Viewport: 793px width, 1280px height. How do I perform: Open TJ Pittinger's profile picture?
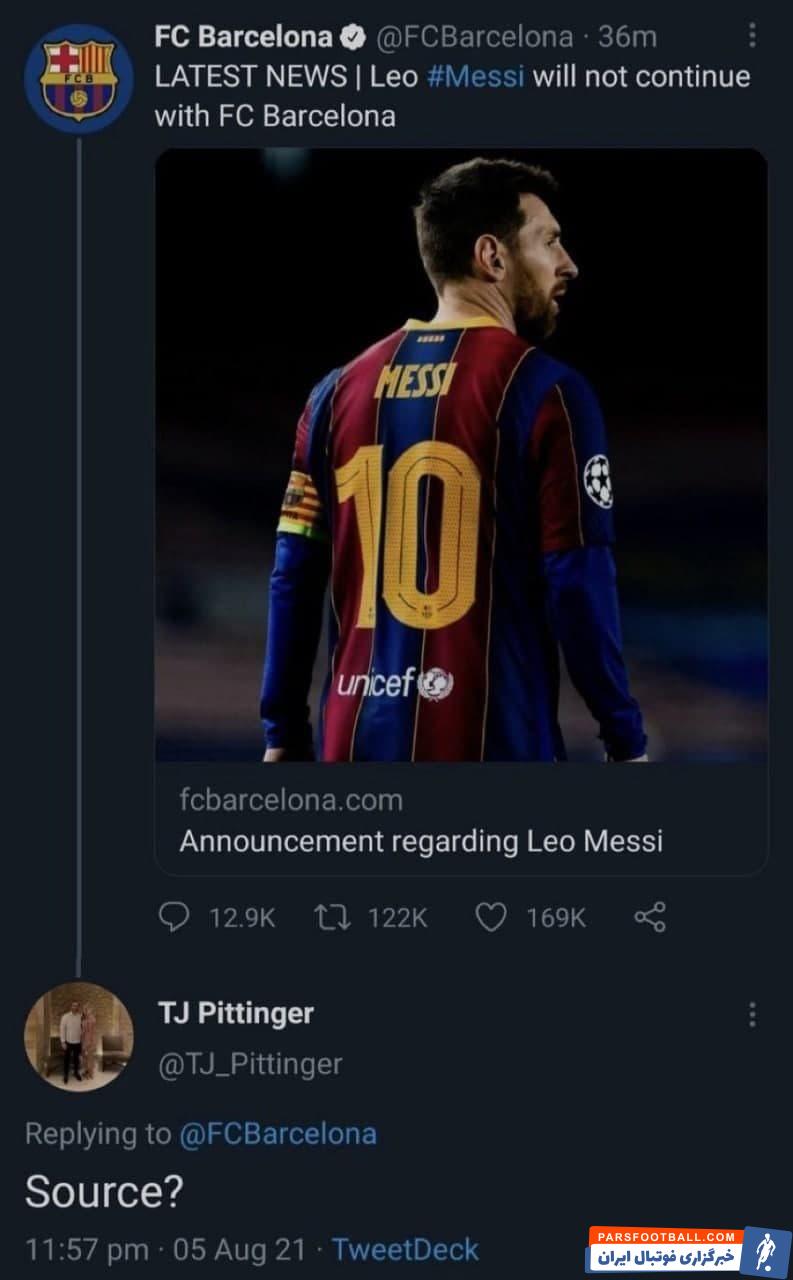click(x=78, y=1036)
